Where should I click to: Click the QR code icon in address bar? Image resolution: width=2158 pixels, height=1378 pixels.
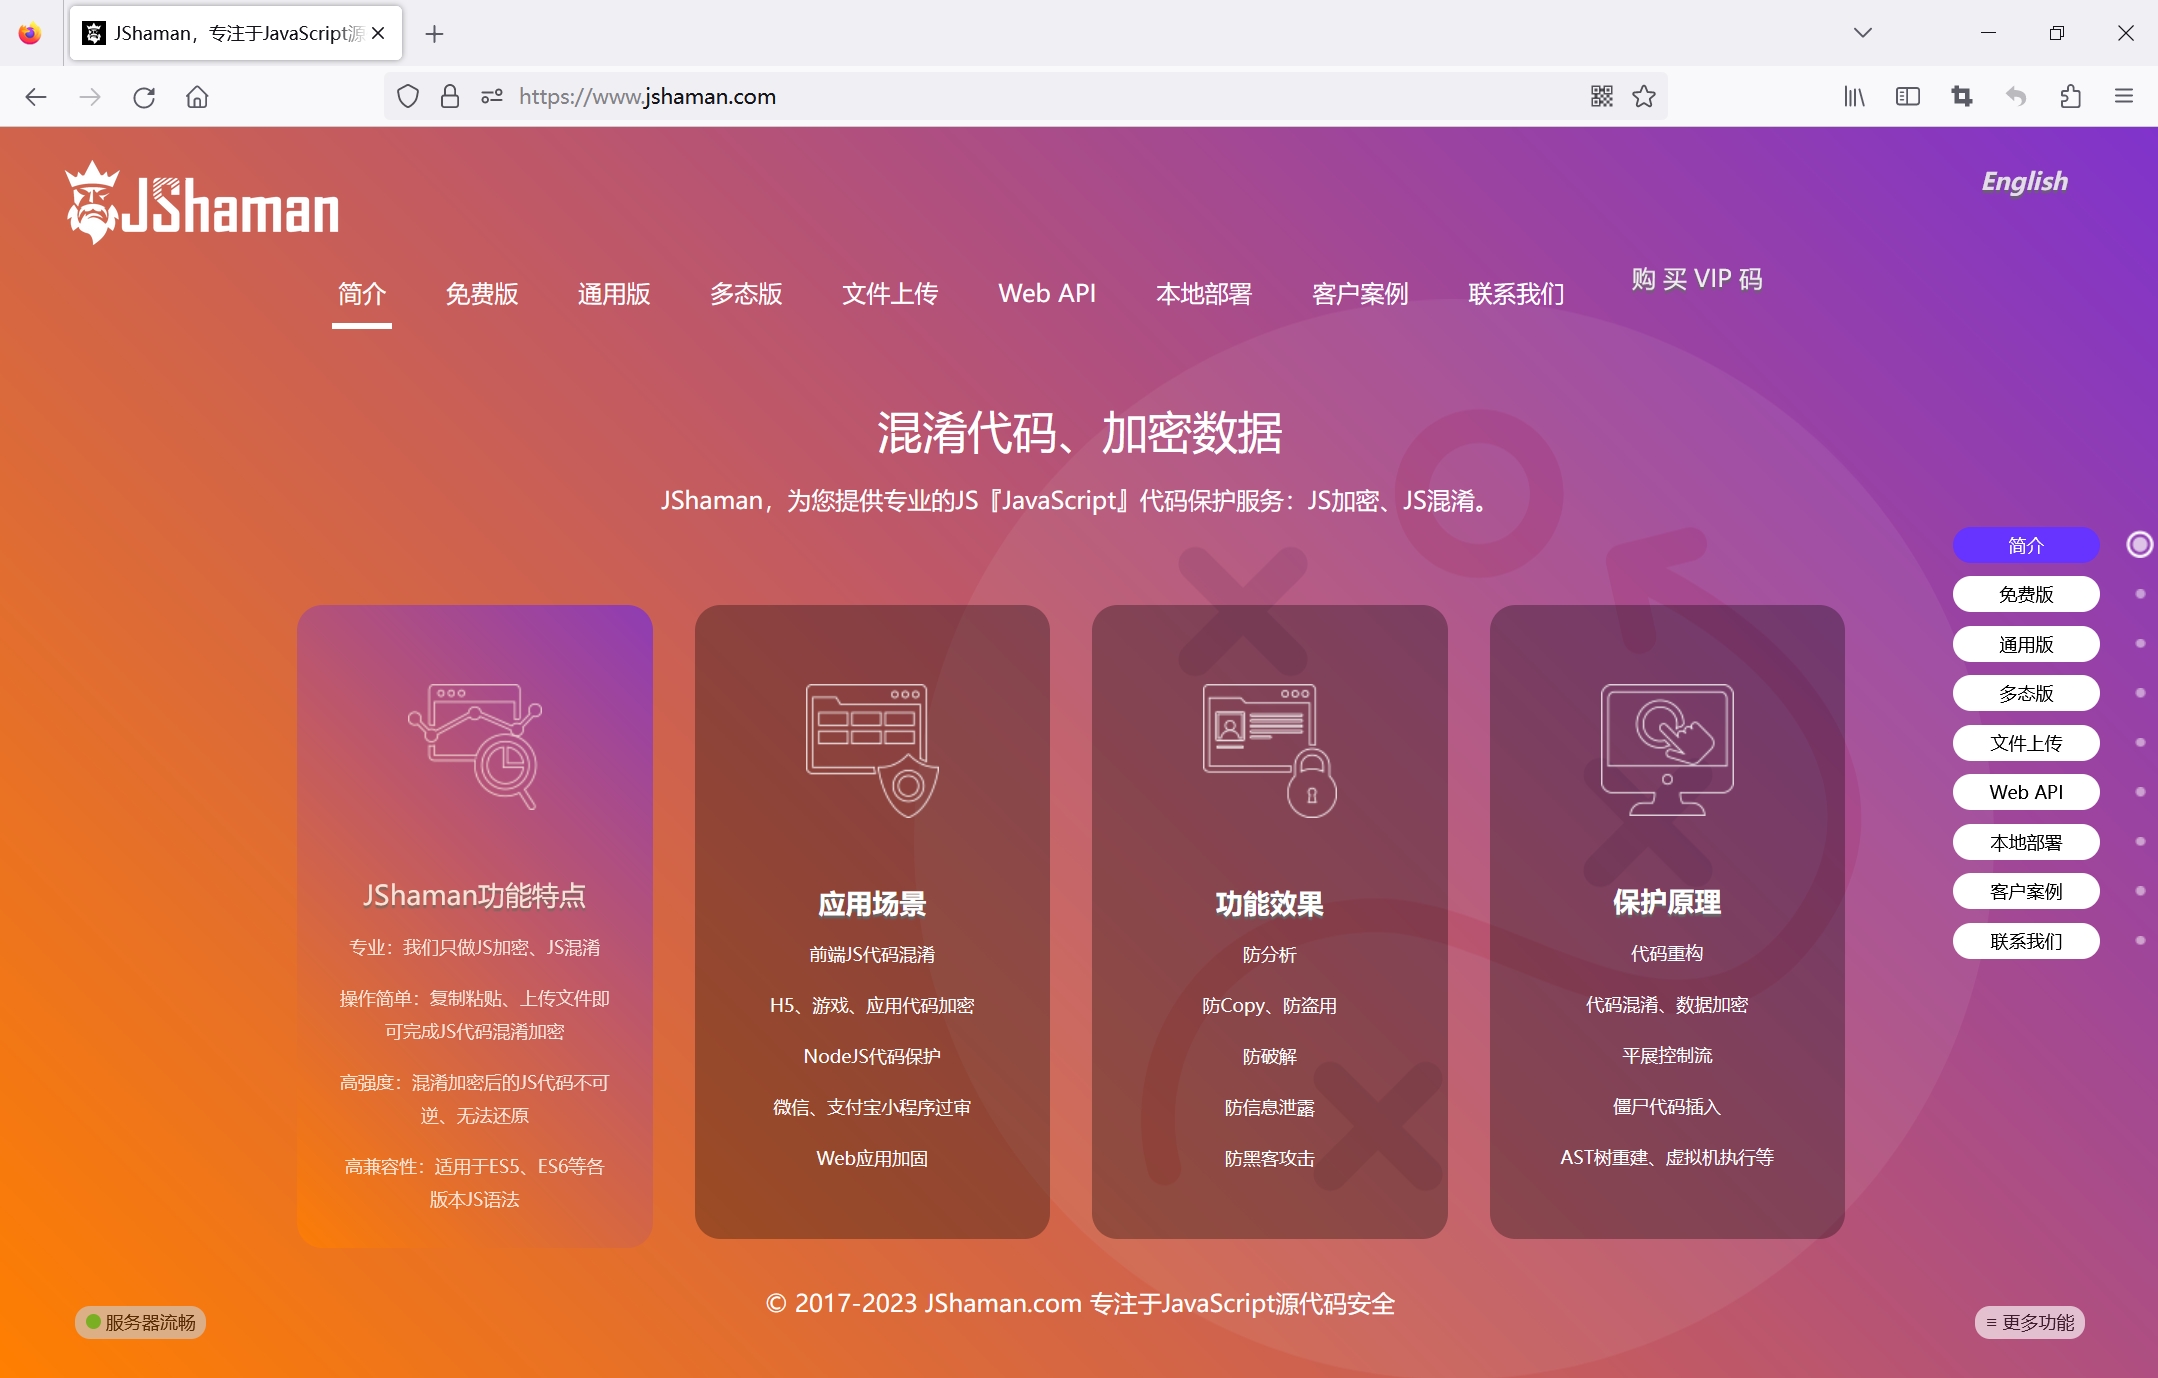click(1602, 97)
